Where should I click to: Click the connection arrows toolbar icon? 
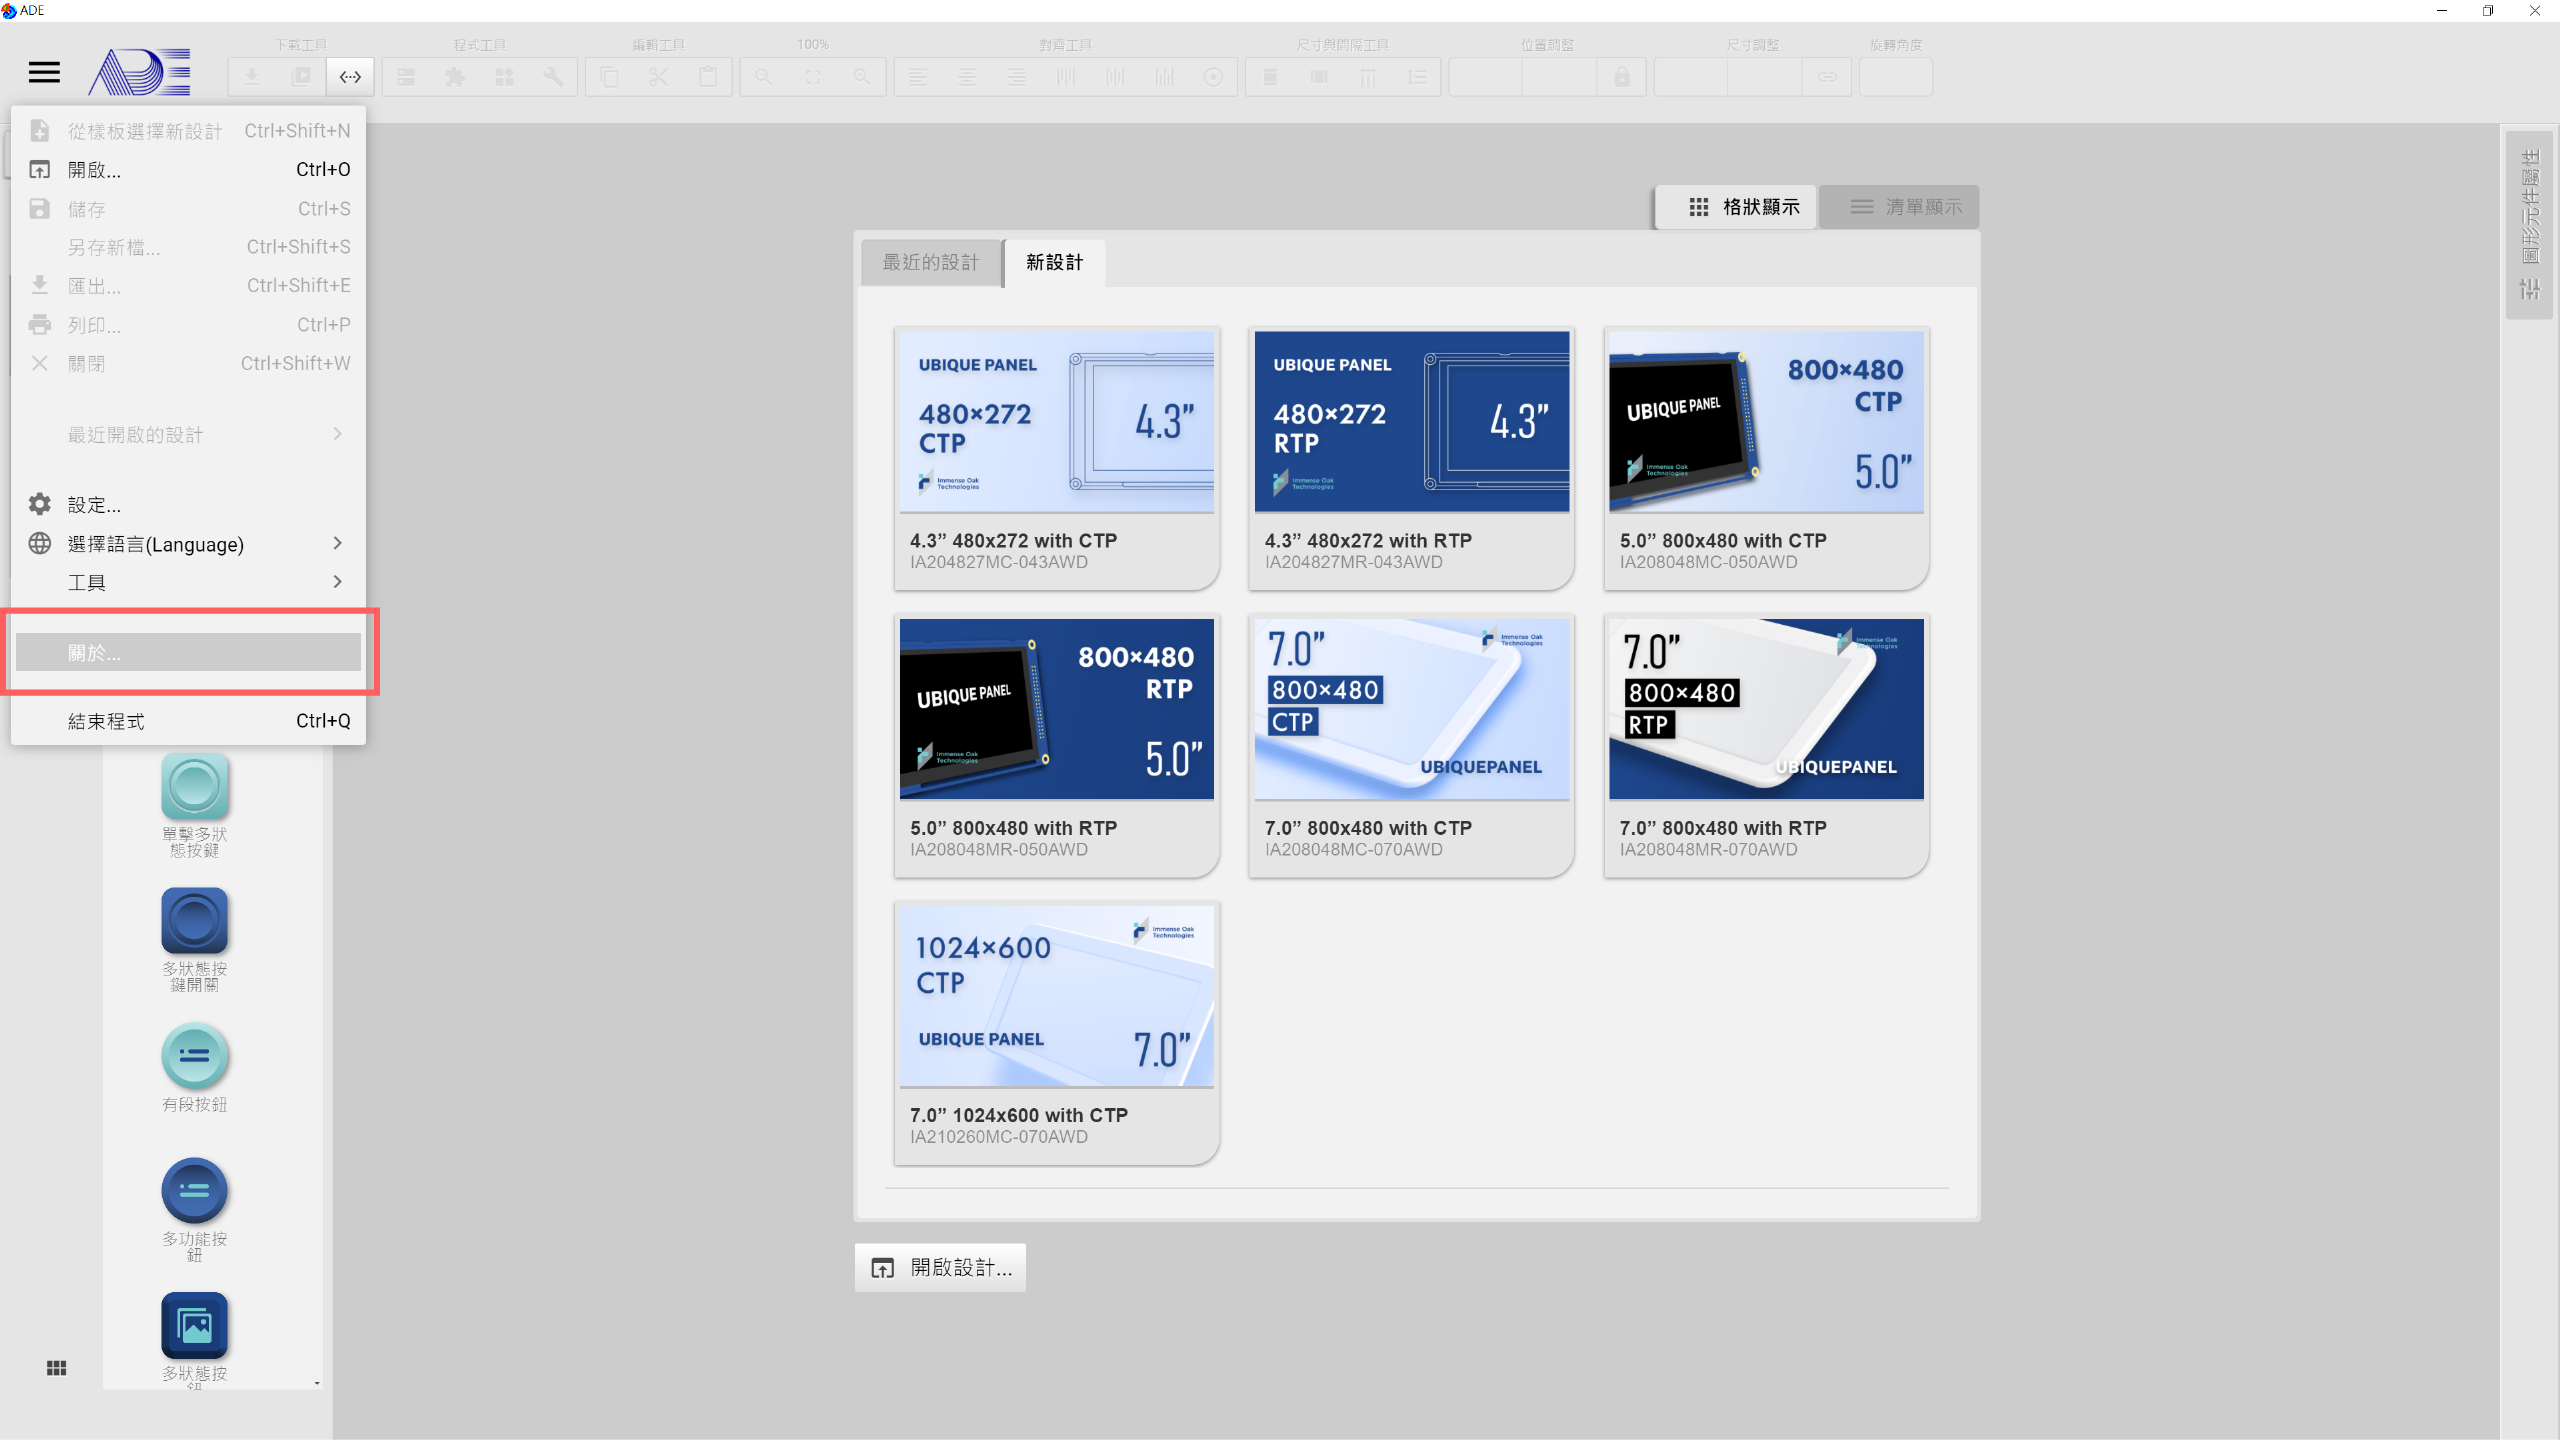point(350,77)
